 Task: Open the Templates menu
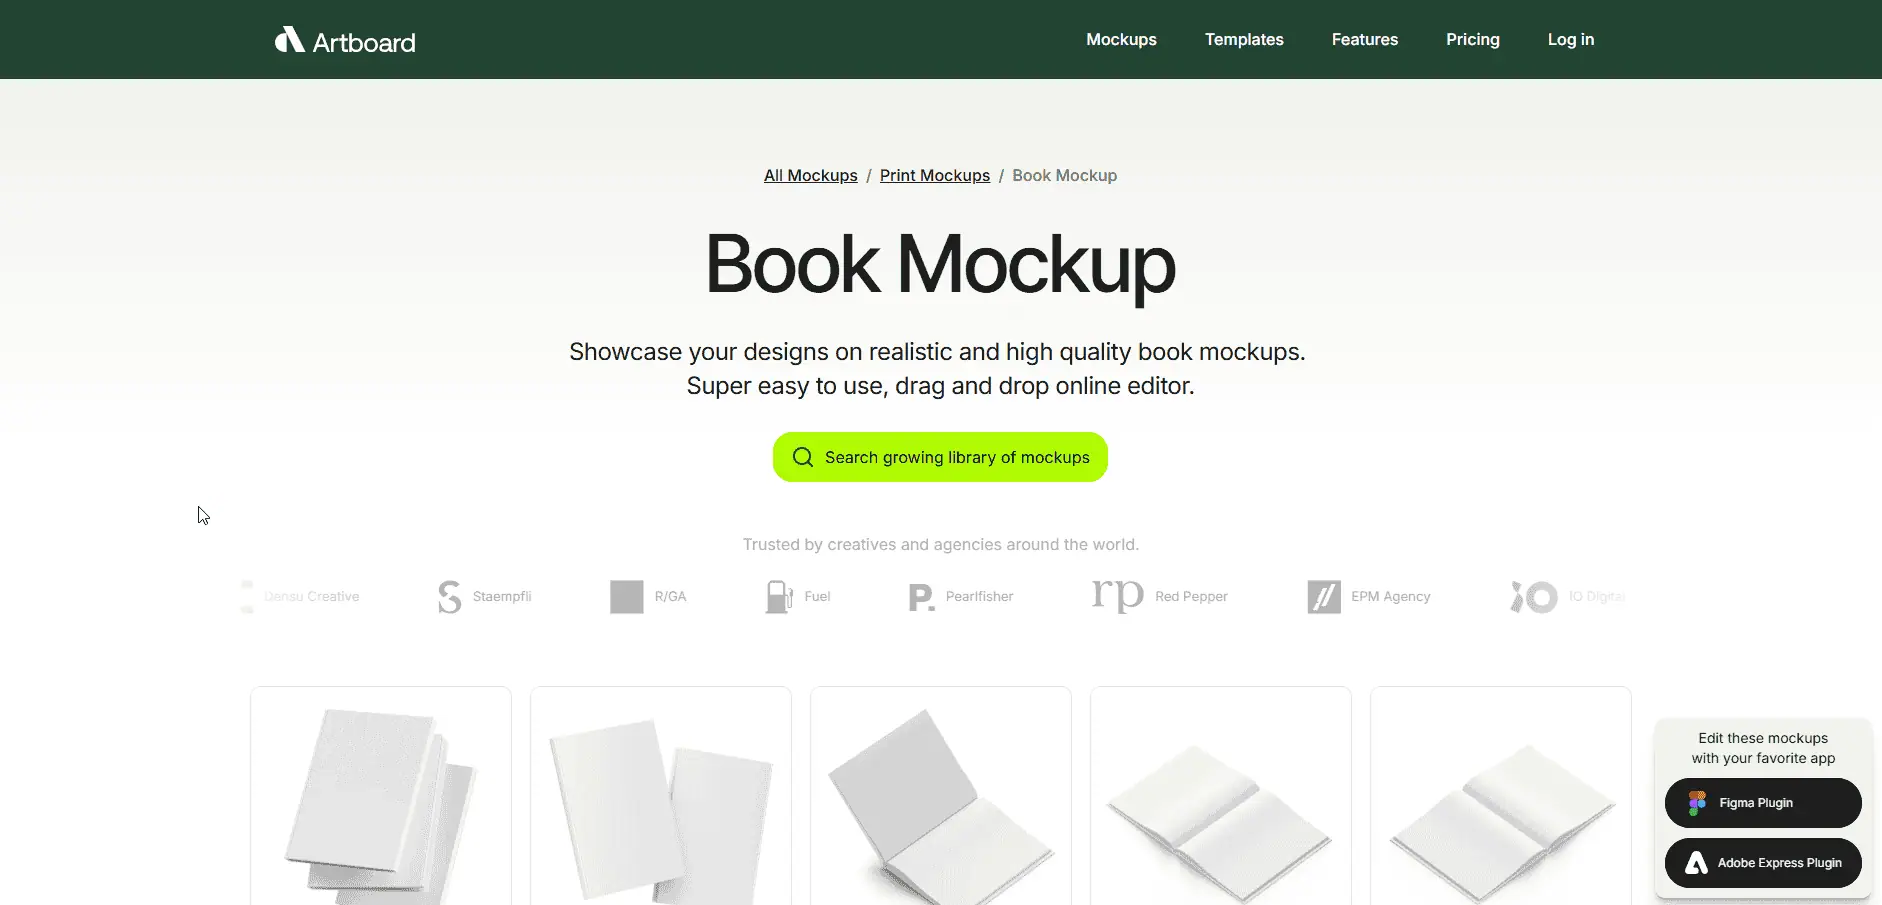[x=1244, y=40]
